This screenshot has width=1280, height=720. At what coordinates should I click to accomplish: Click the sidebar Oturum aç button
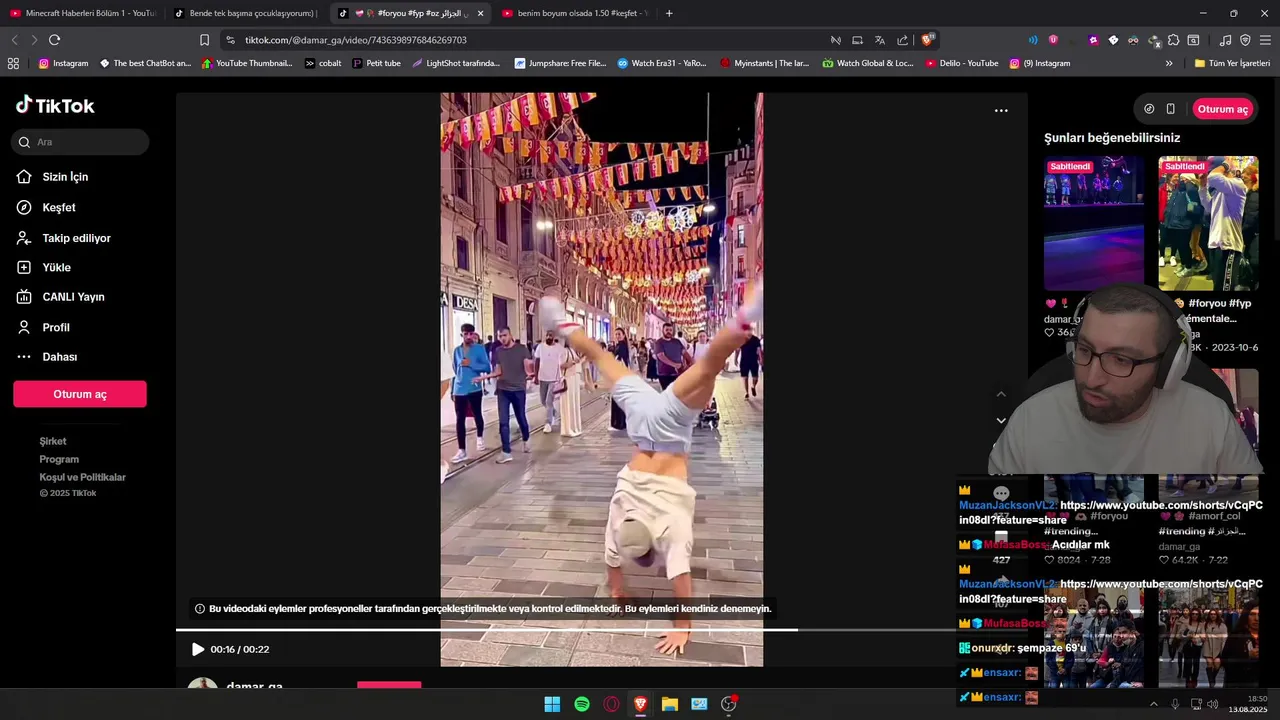click(80, 394)
